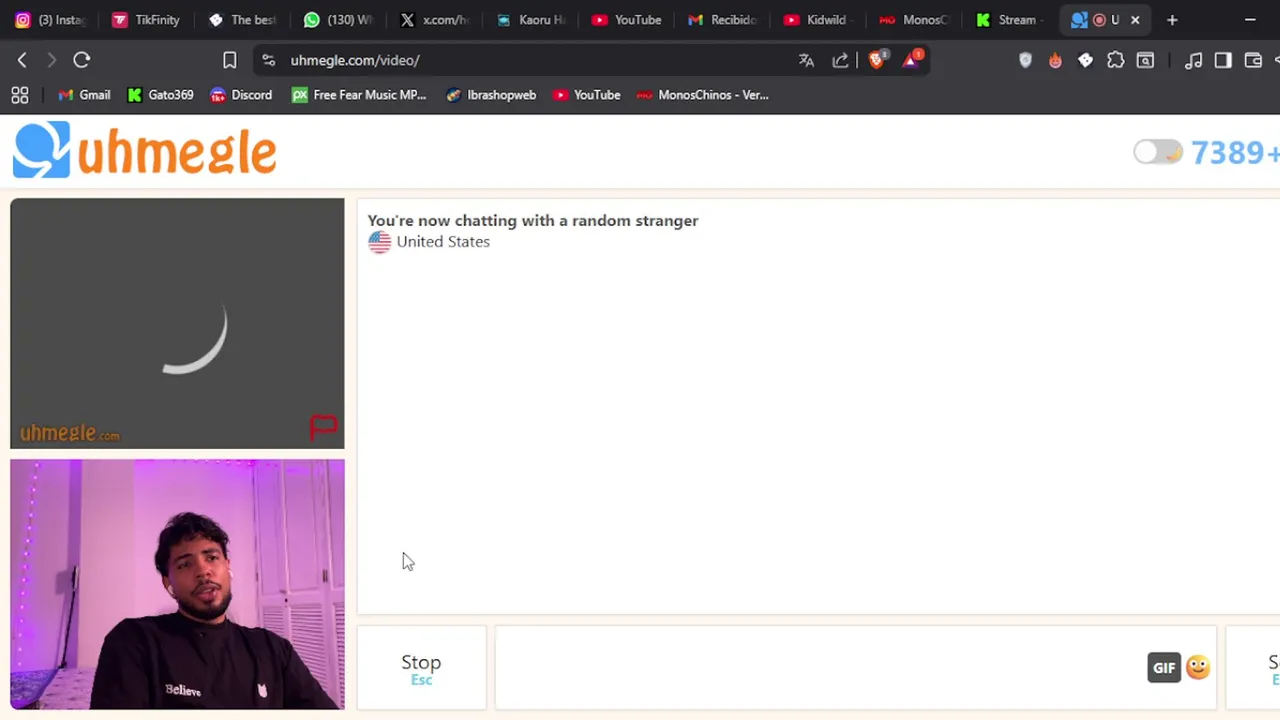Open the YouTube bookmark
Screen dimensions: 1280x720
[587, 95]
